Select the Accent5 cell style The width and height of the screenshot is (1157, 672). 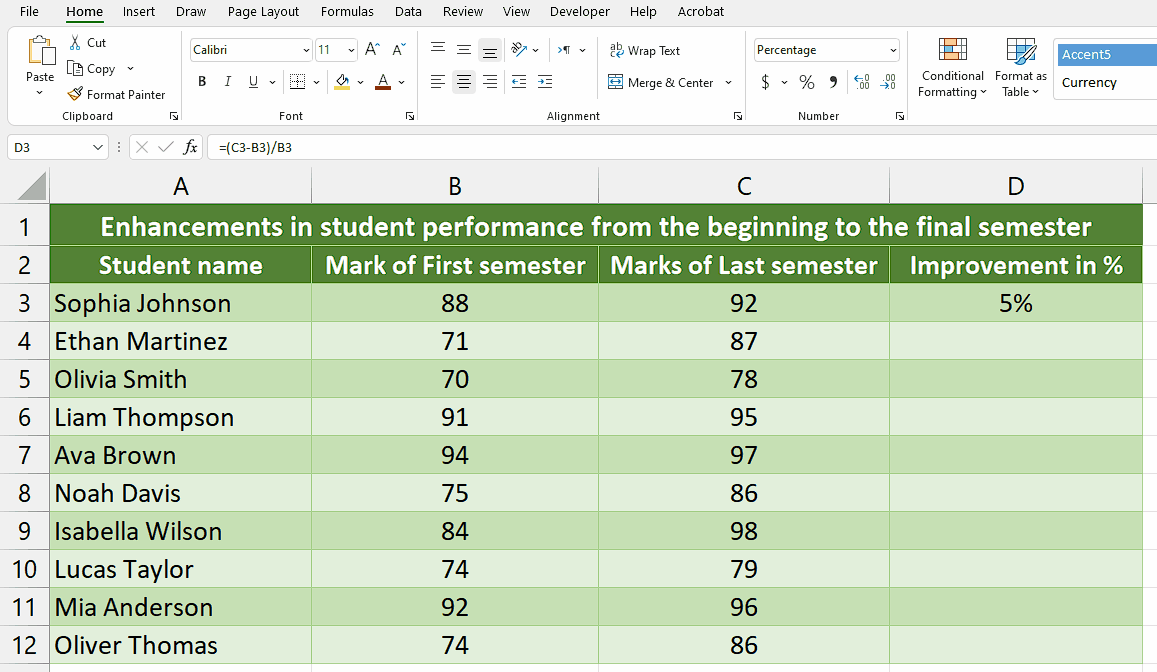1107,55
